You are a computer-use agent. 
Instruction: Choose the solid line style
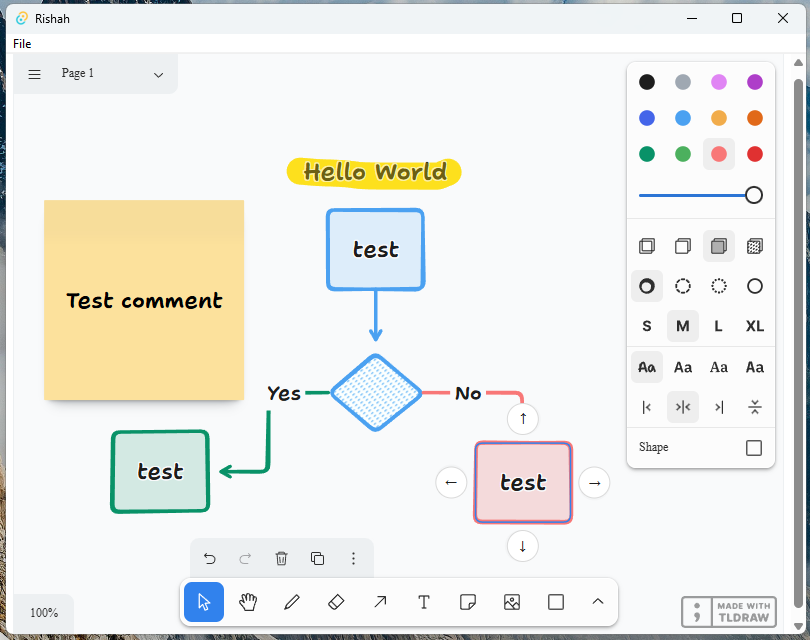coord(755,286)
